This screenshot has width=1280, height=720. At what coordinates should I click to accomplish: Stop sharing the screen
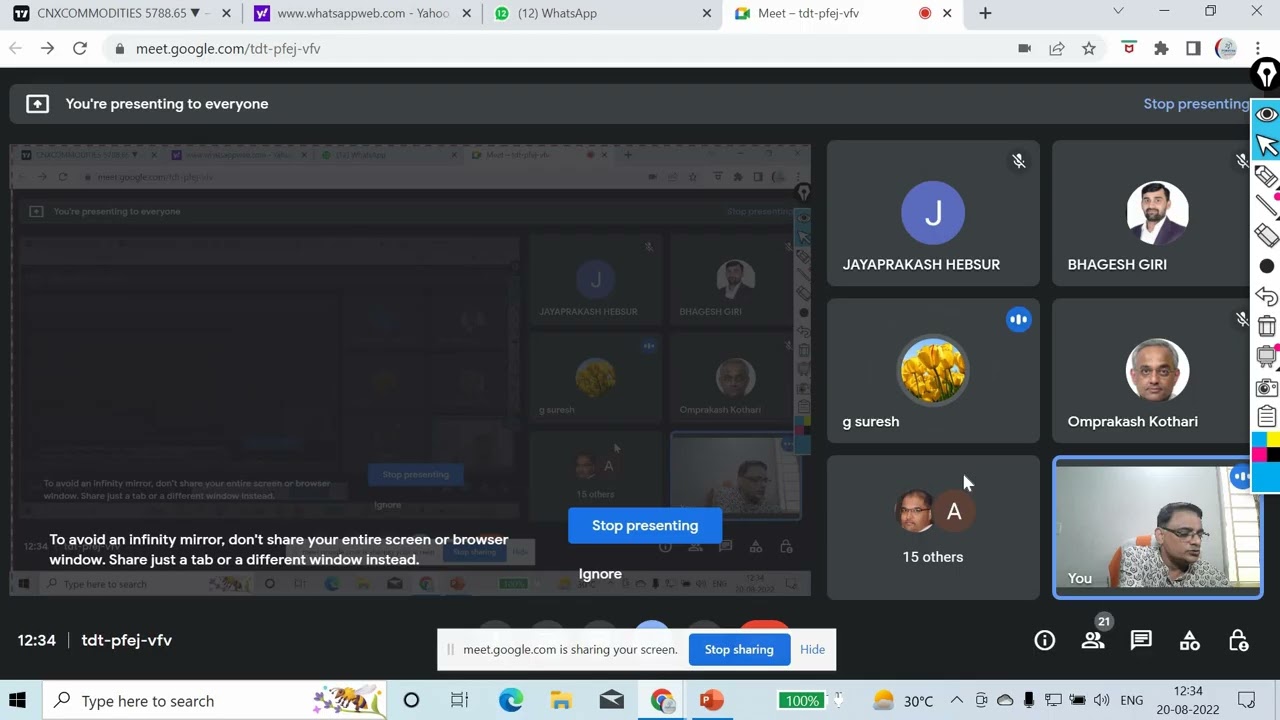(x=739, y=650)
